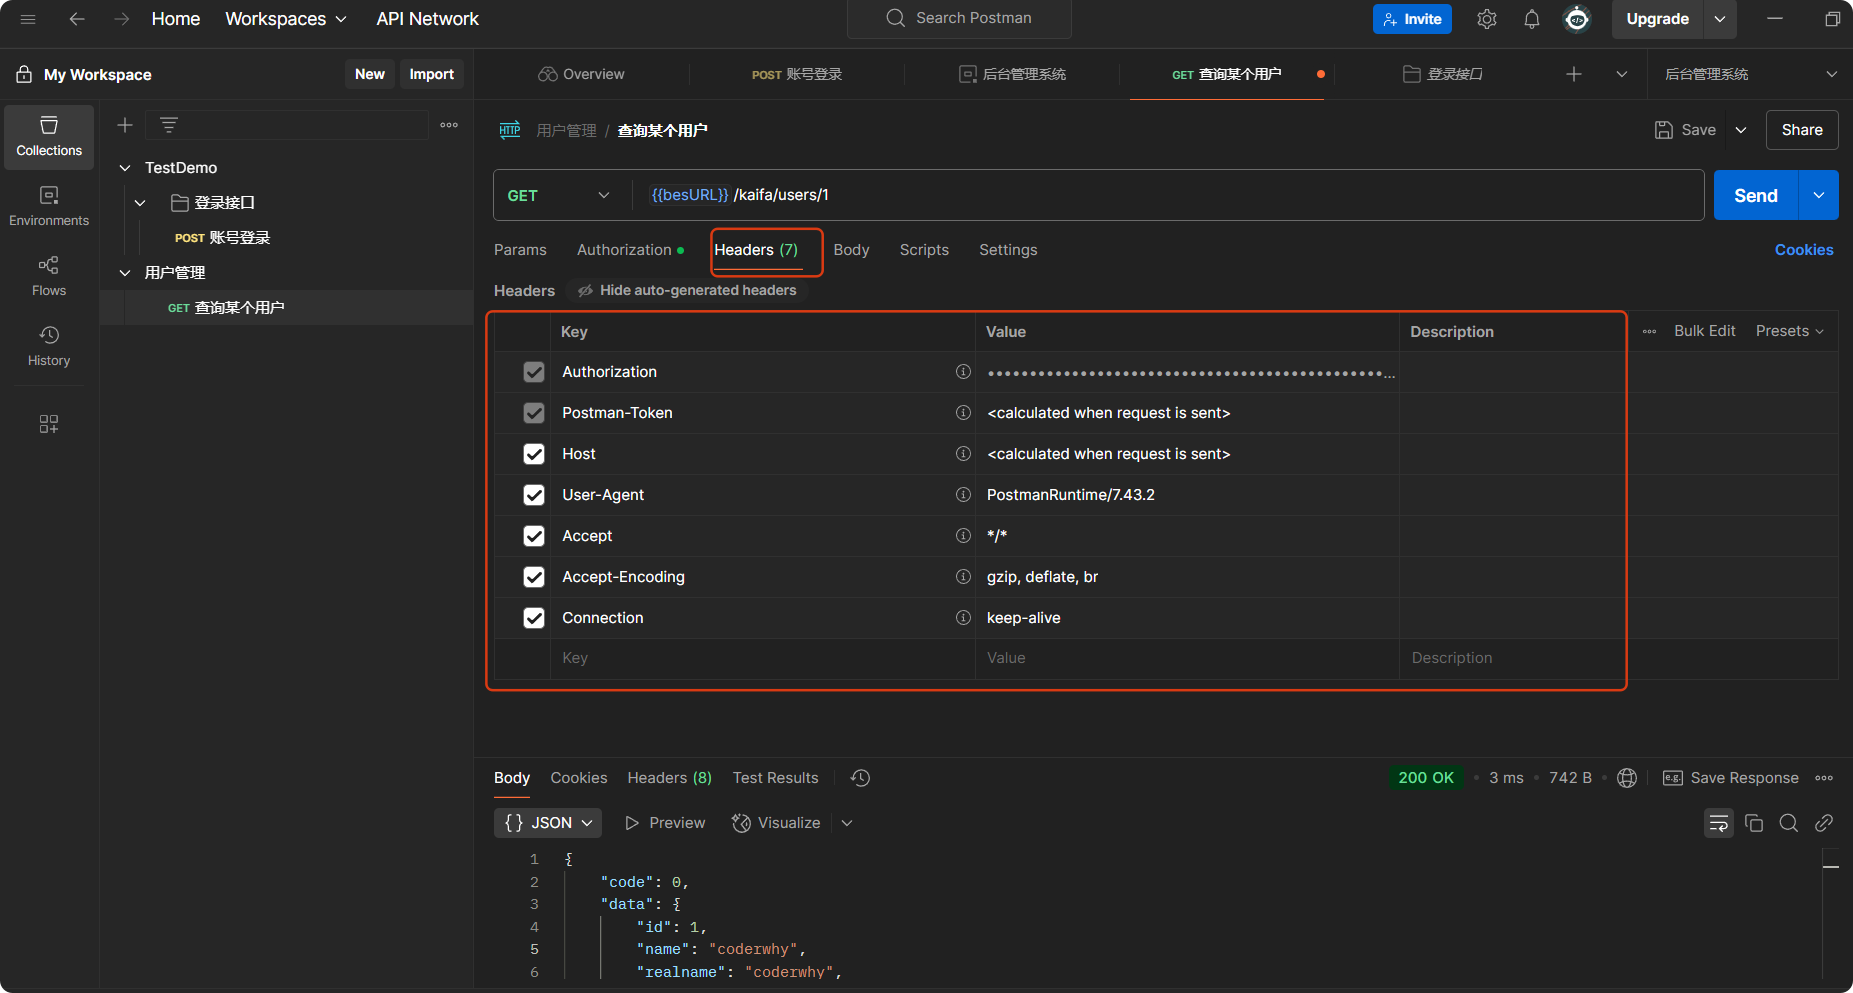Open the Presets dropdown
The image size is (1853, 993).
pos(1790,331)
